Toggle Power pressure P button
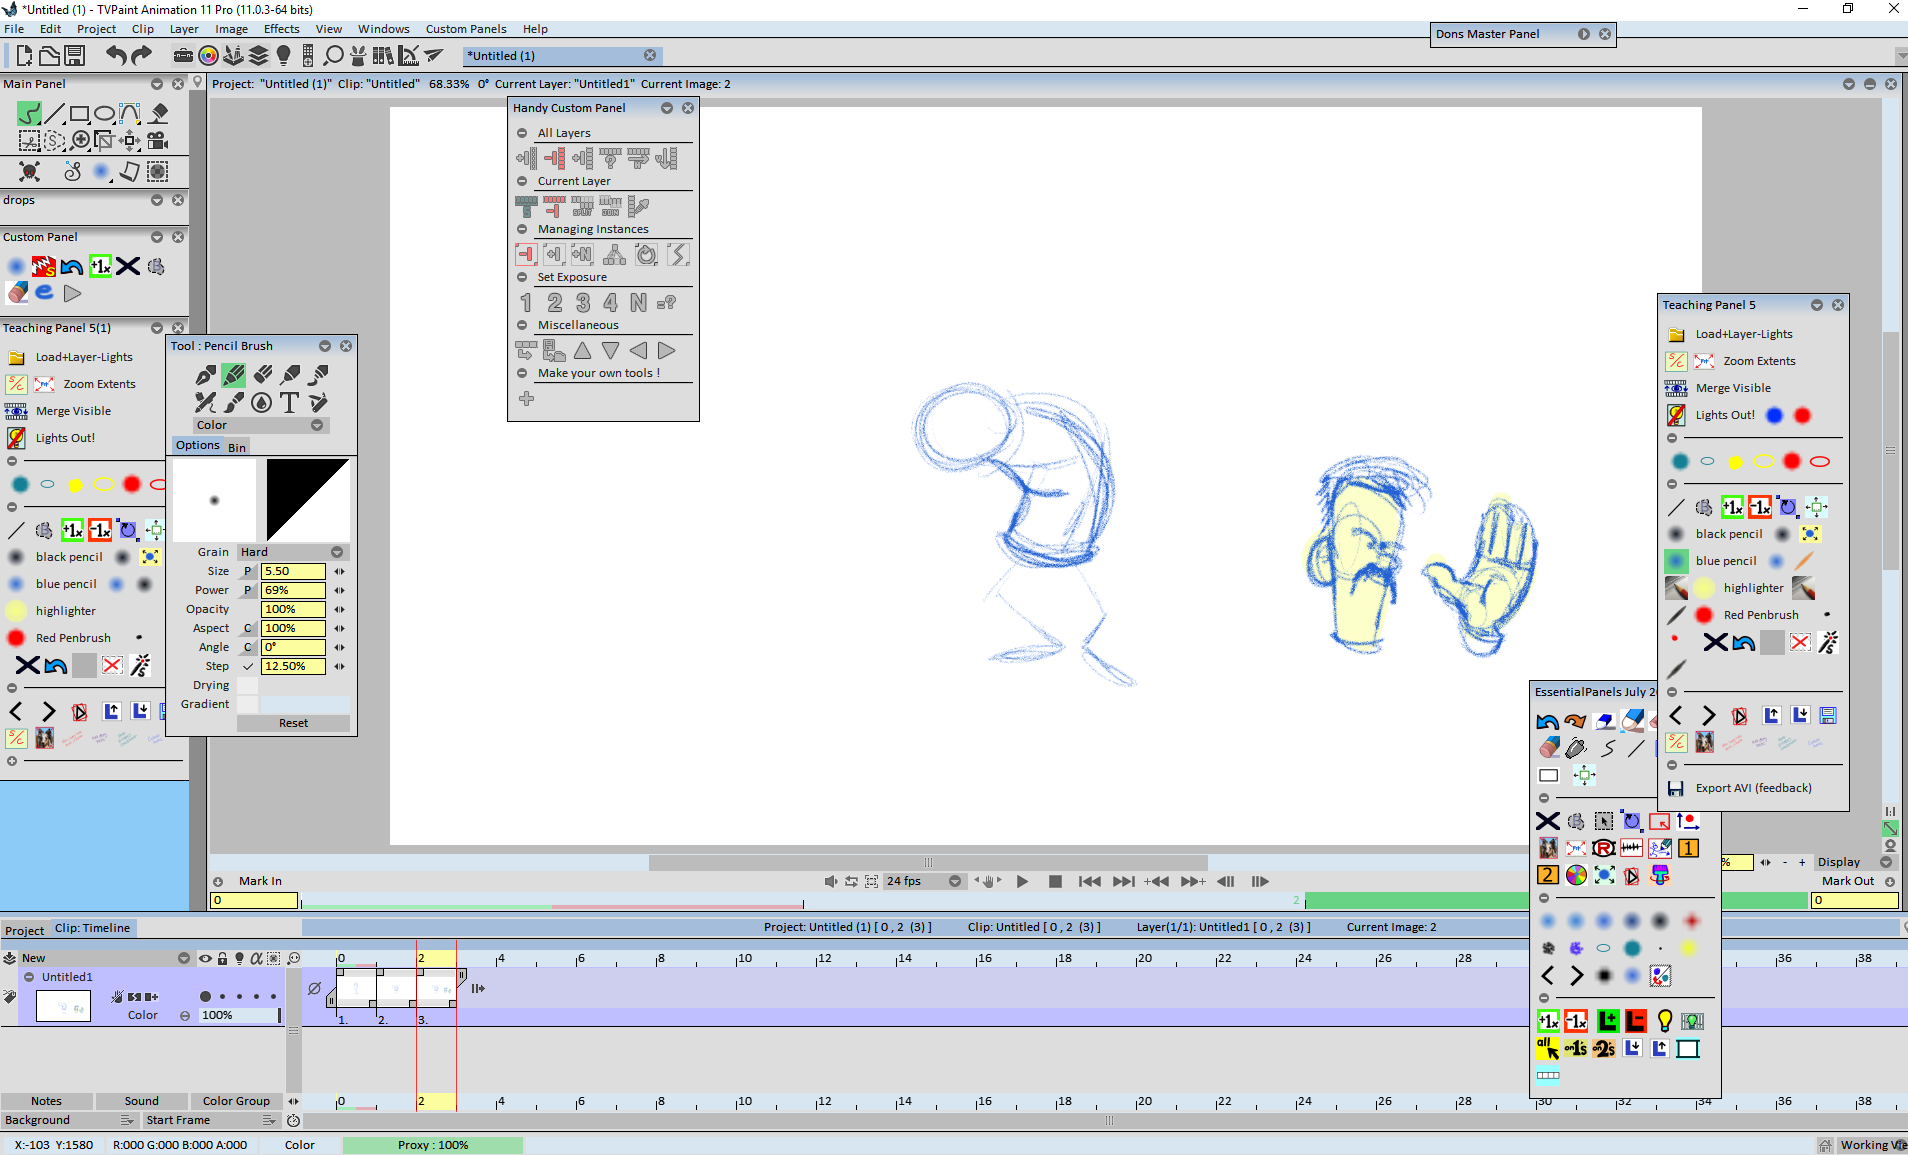The width and height of the screenshot is (1908, 1155). tap(248, 591)
